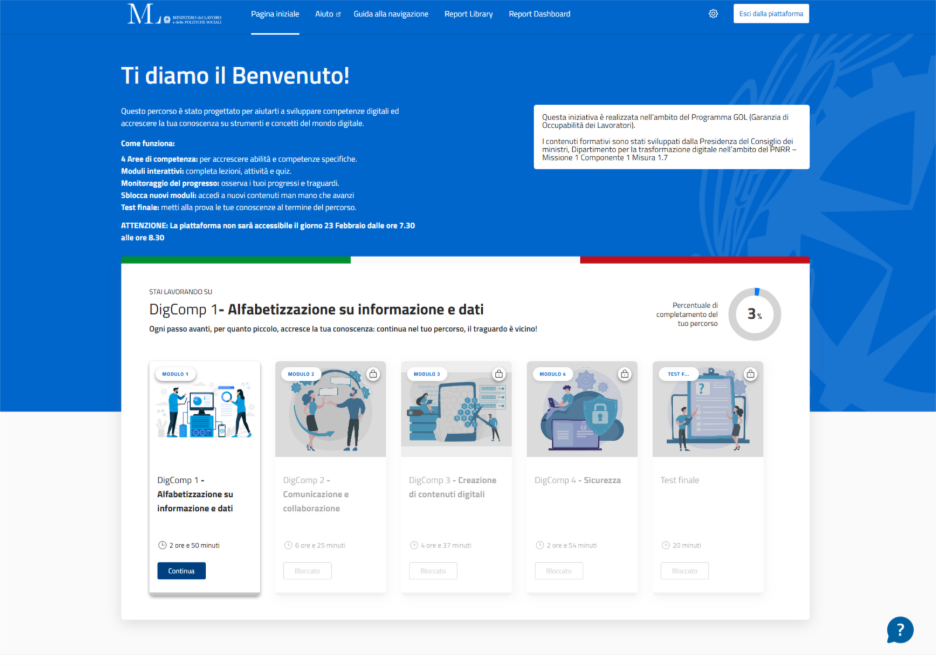Image resolution: width=936 pixels, height=666 pixels.
Task: Click the clock icon for 20 minuti
Action: (x=665, y=545)
